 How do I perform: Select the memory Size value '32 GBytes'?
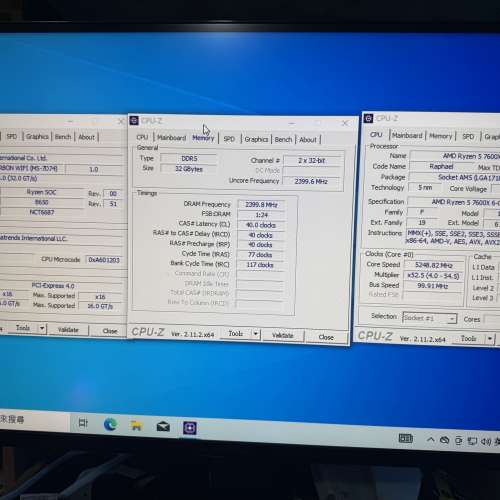click(189, 169)
